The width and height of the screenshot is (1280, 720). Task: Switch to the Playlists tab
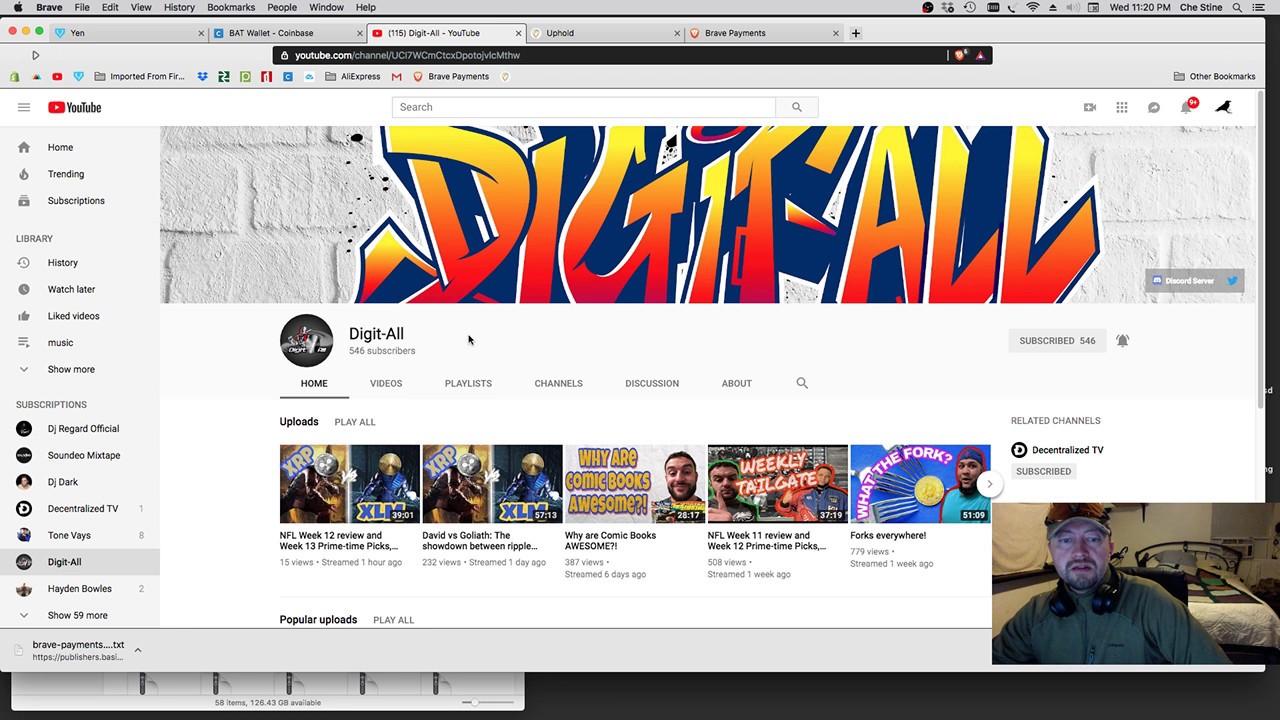click(468, 383)
